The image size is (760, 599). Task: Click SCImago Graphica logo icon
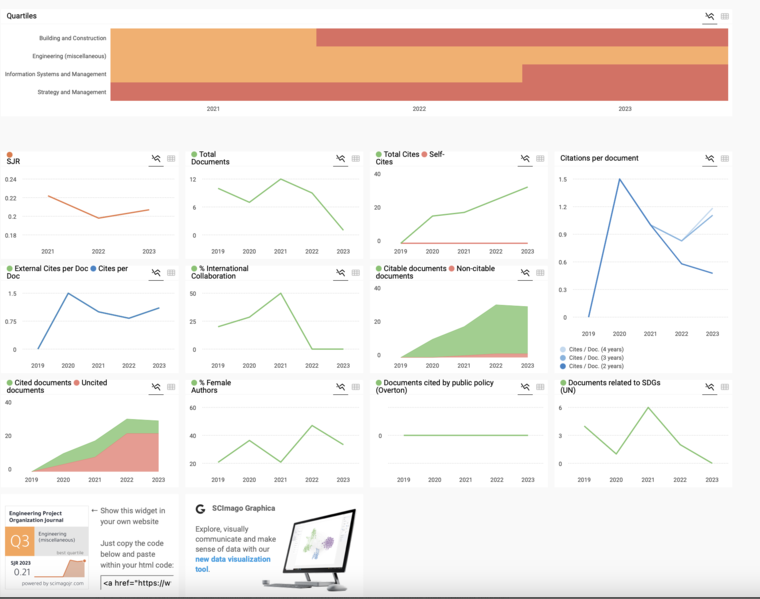click(x=200, y=509)
